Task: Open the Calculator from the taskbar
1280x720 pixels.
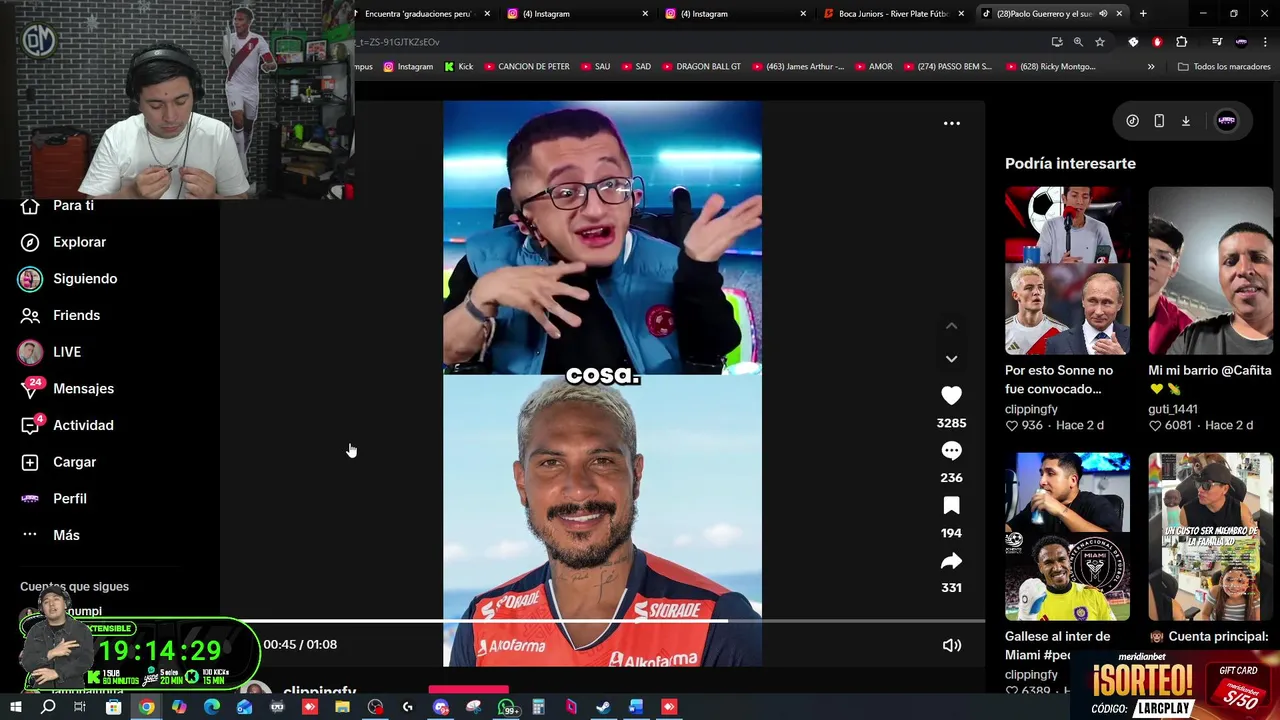Action: [x=538, y=708]
